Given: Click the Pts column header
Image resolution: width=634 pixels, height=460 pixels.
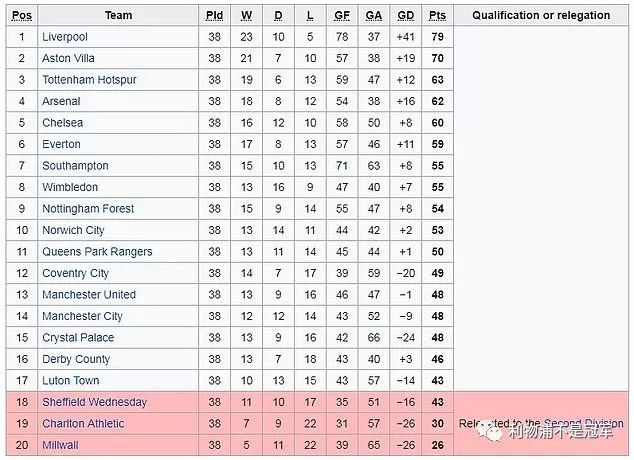Looking at the screenshot, I should (437, 15).
